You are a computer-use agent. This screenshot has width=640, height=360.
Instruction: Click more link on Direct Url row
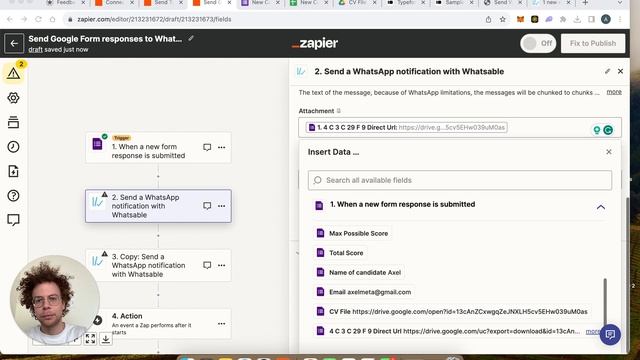point(592,331)
